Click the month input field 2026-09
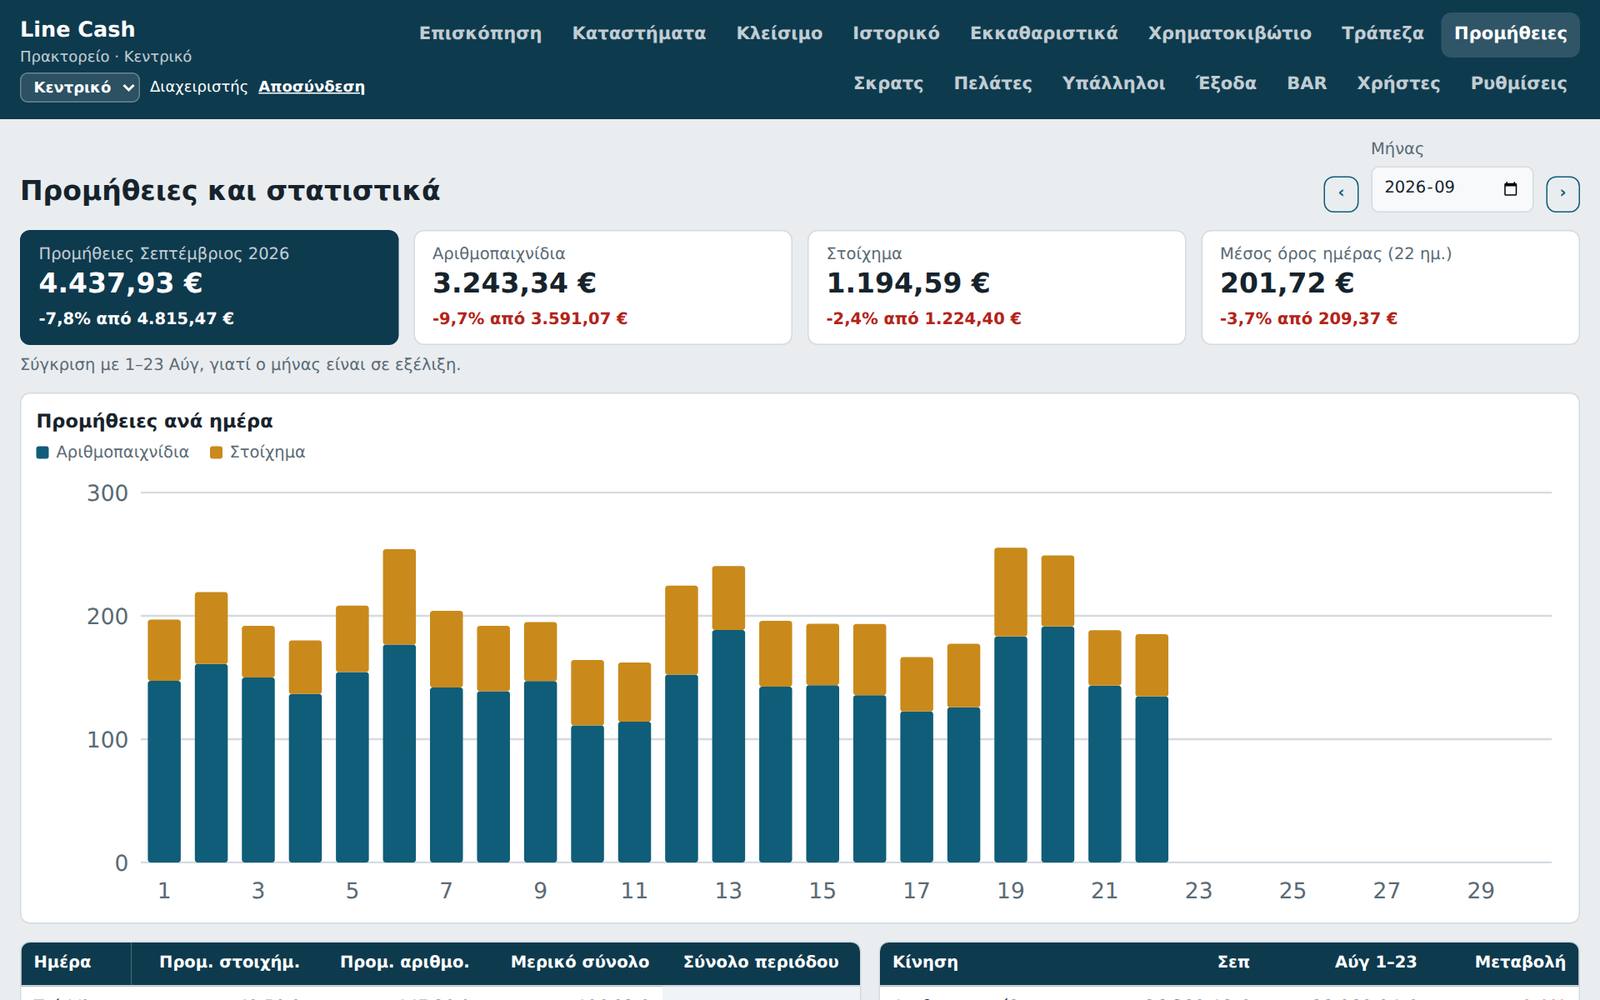 [x=1451, y=189]
